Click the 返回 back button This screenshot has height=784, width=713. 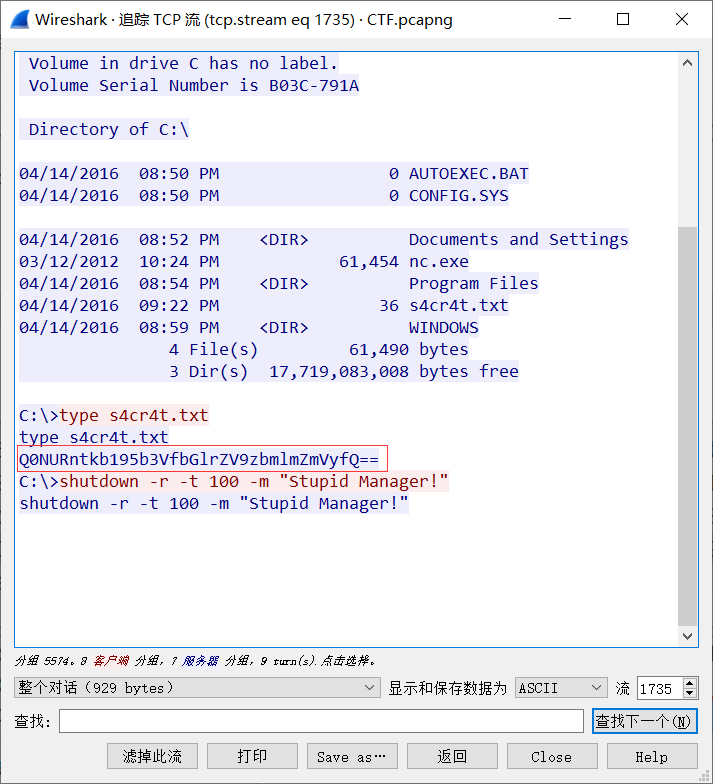[452, 756]
